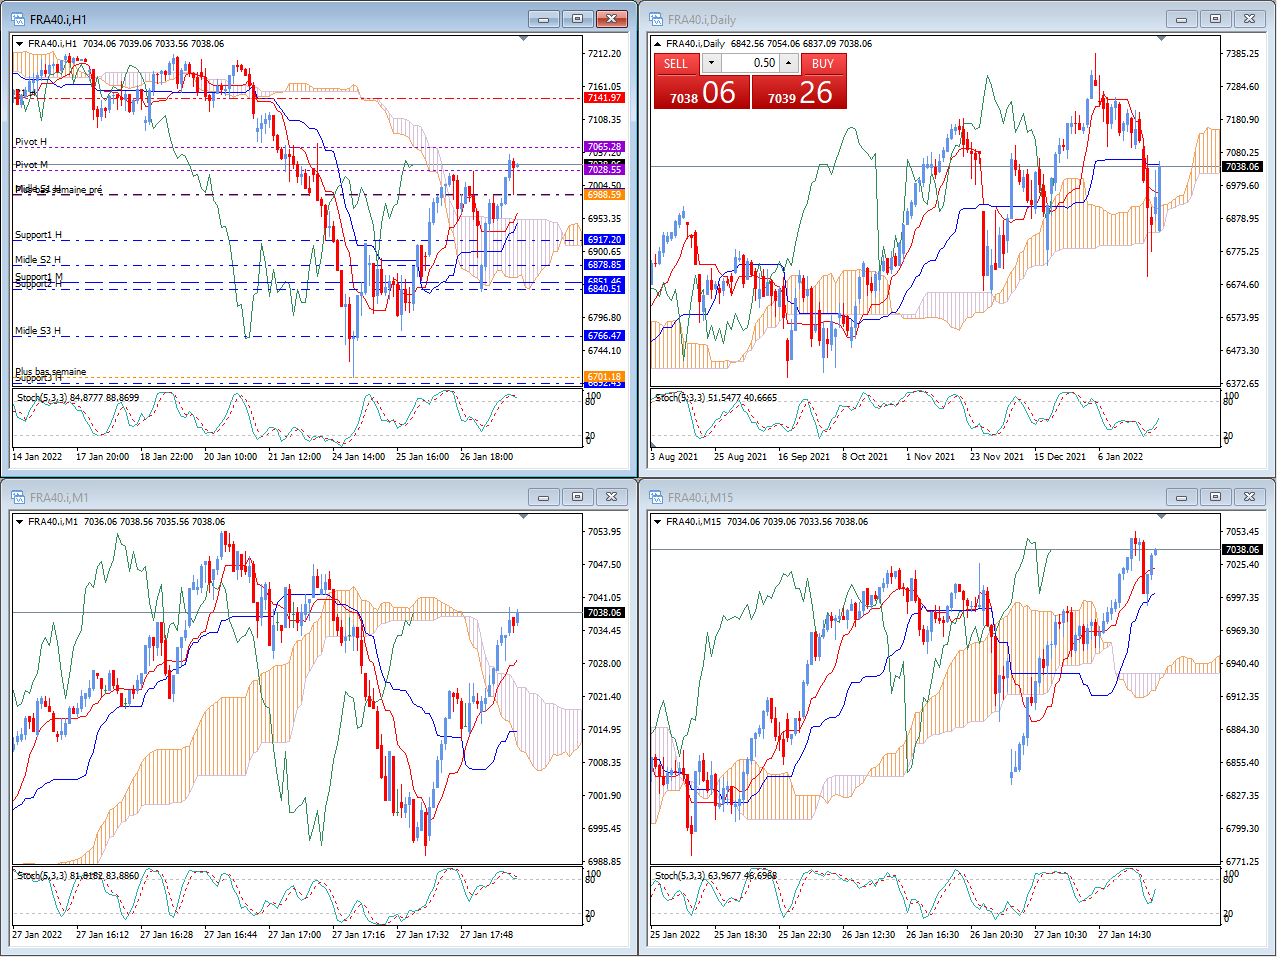Expand one-click trading arrow on H1 chart
1278x957 pixels.
tap(19, 44)
